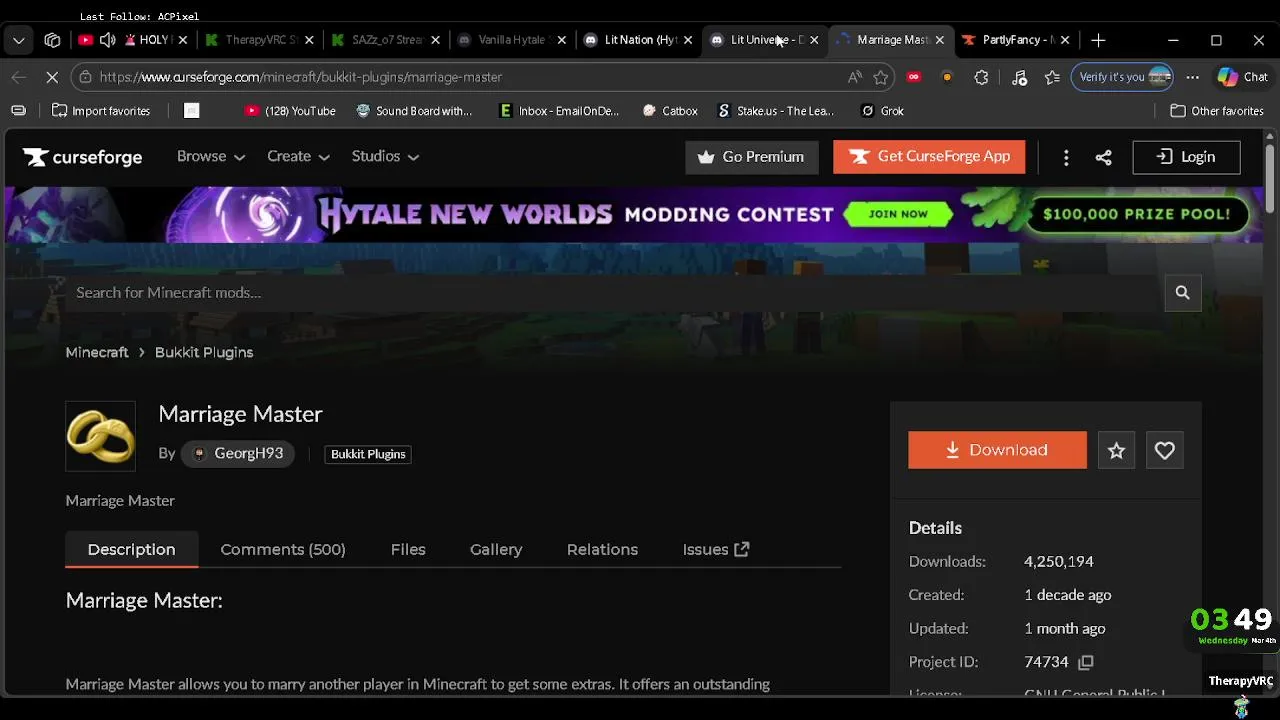The width and height of the screenshot is (1280, 720).
Task: Add Marriage Master to favorites star
Action: [1116, 451]
